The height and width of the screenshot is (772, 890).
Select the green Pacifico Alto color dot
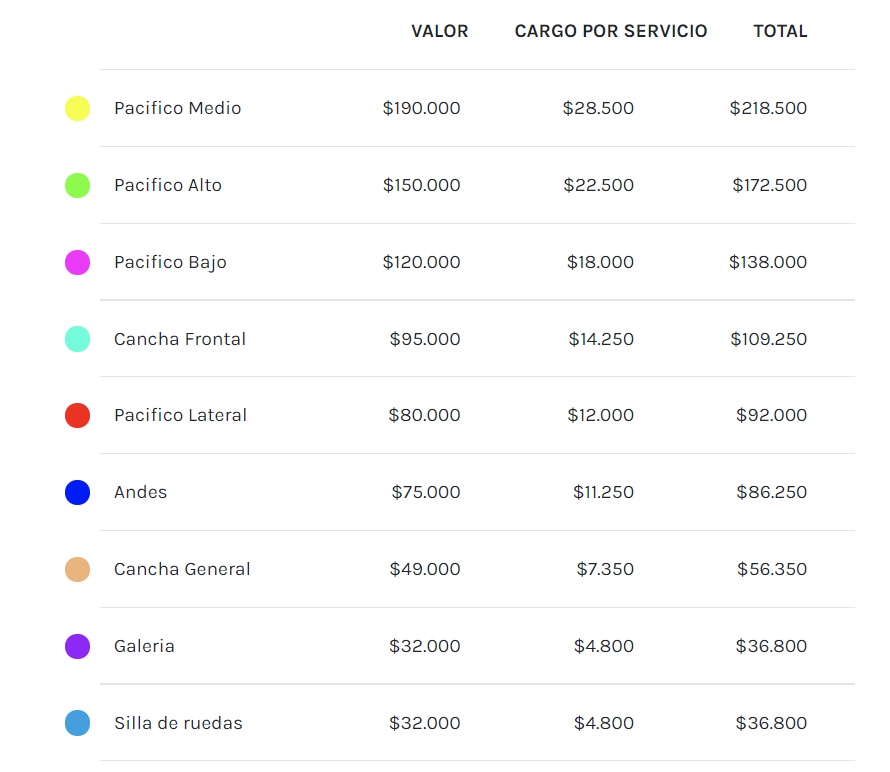[x=77, y=185]
